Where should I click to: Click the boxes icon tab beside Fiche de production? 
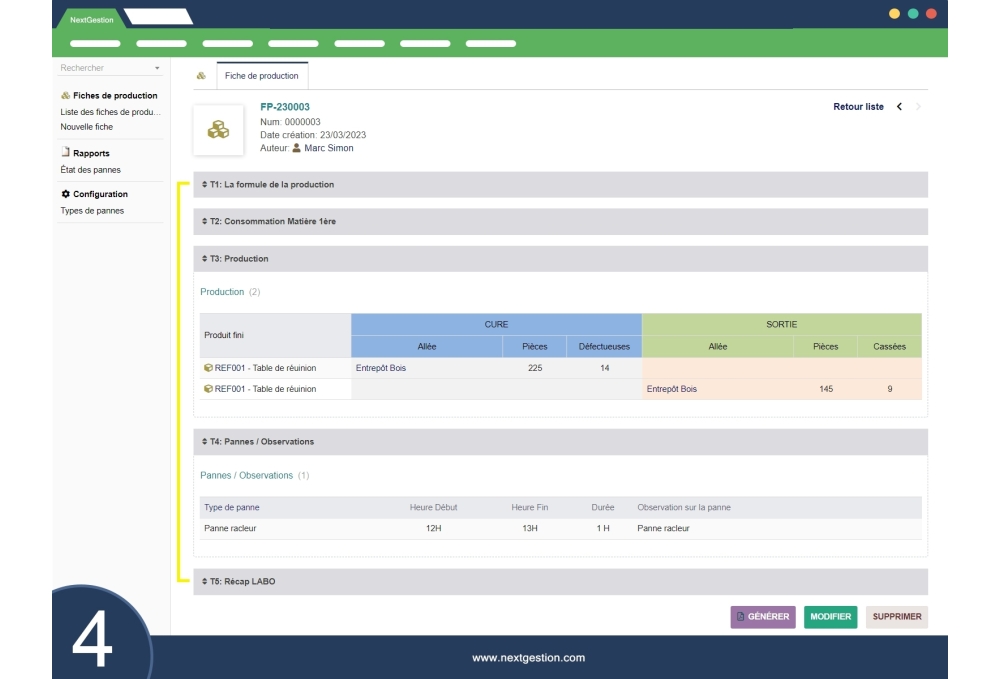(x=201, y=76)
